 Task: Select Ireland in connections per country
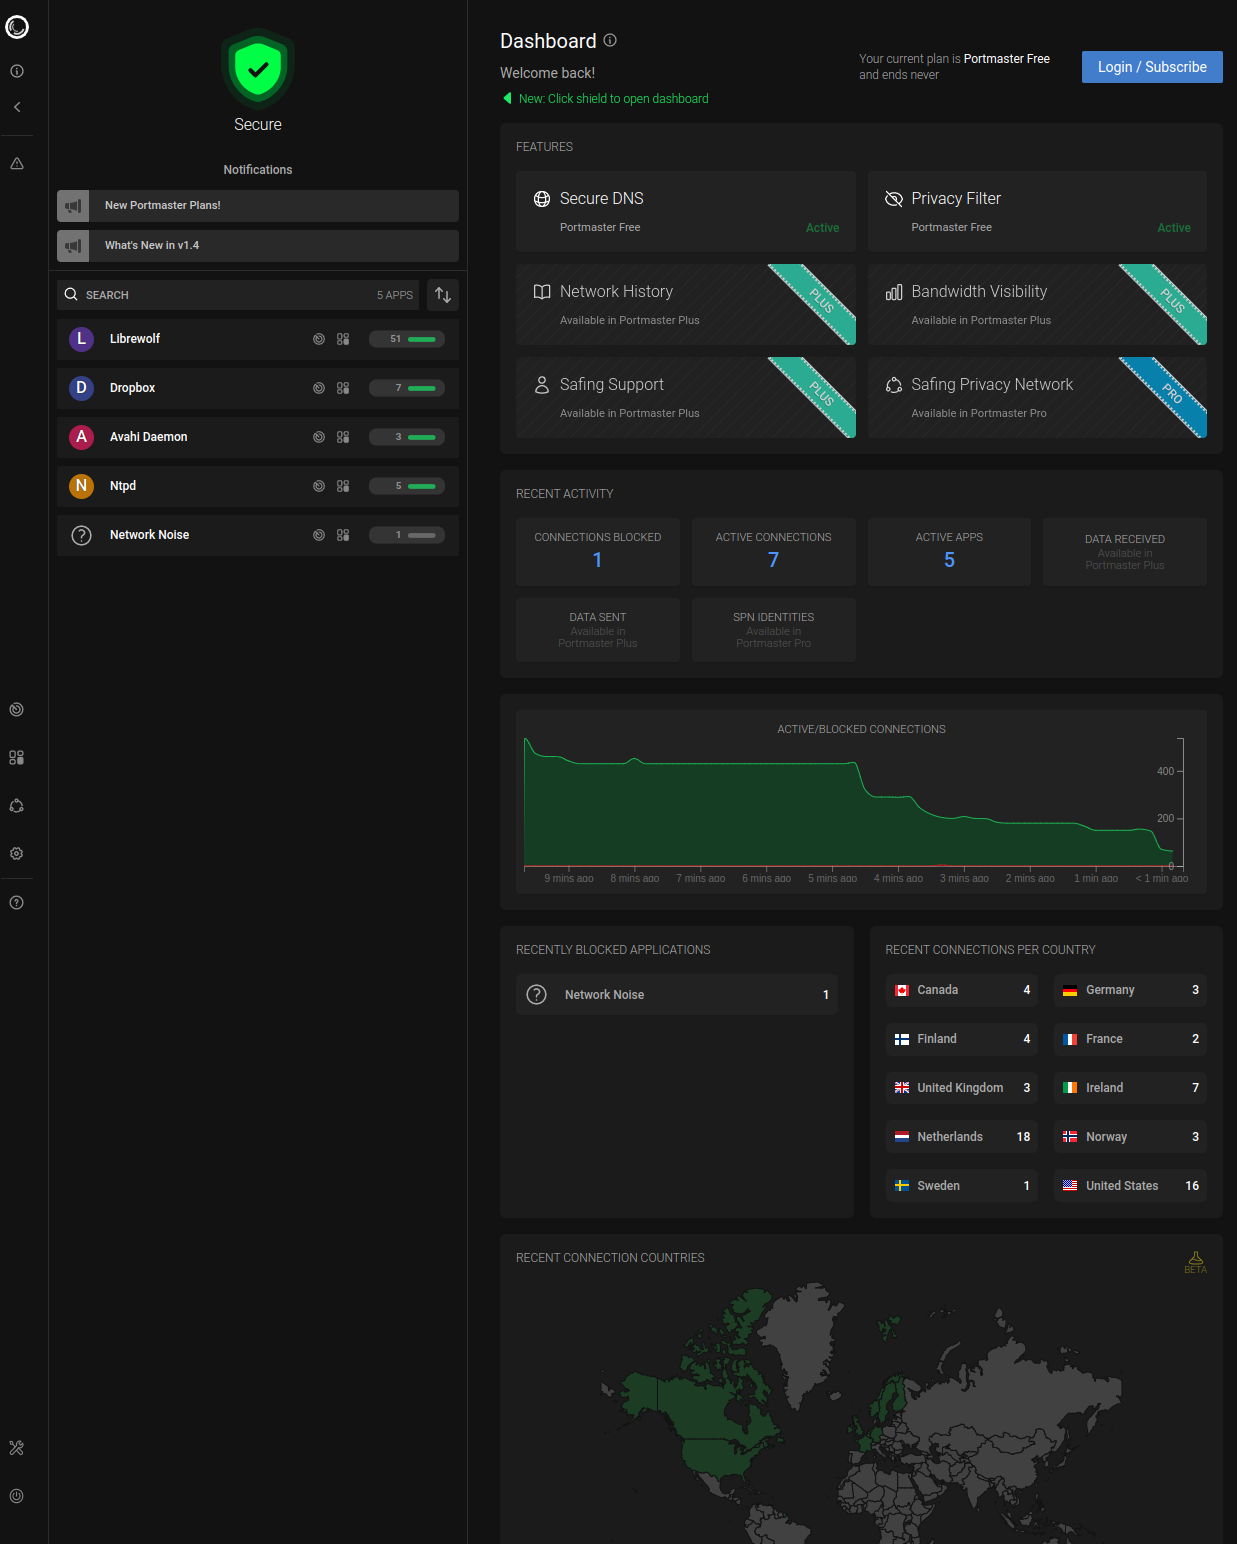pos(1130,1088)
